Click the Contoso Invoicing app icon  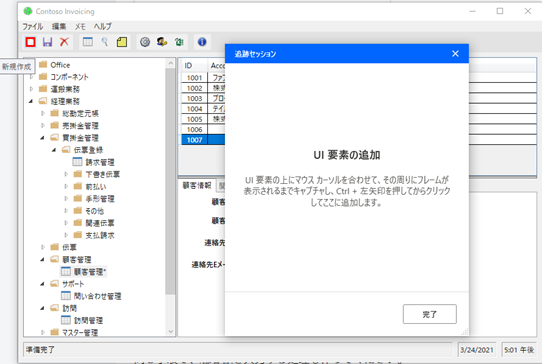click(x=28, y=11)
